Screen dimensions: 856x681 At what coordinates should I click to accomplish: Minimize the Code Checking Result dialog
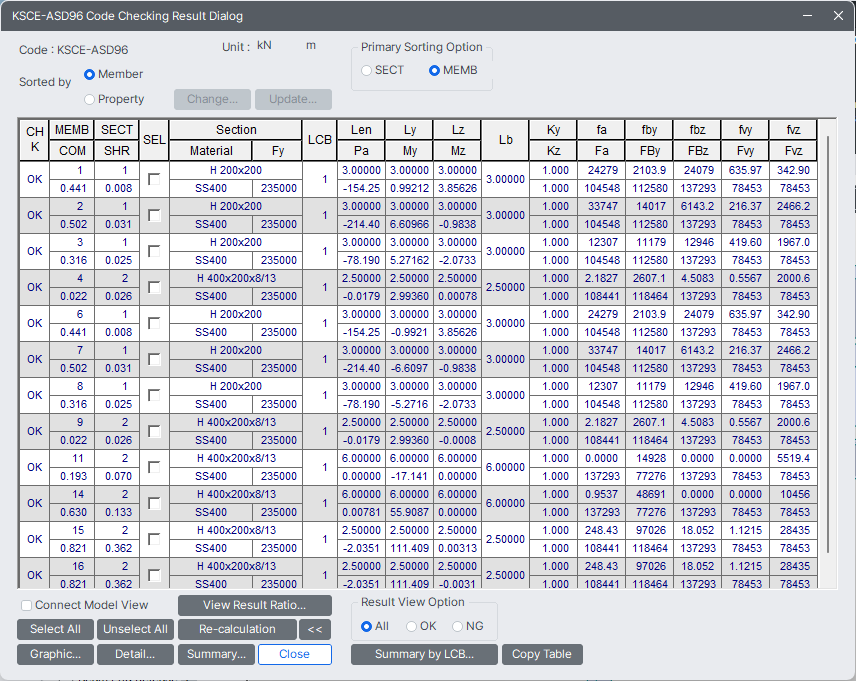click(807, 16)
